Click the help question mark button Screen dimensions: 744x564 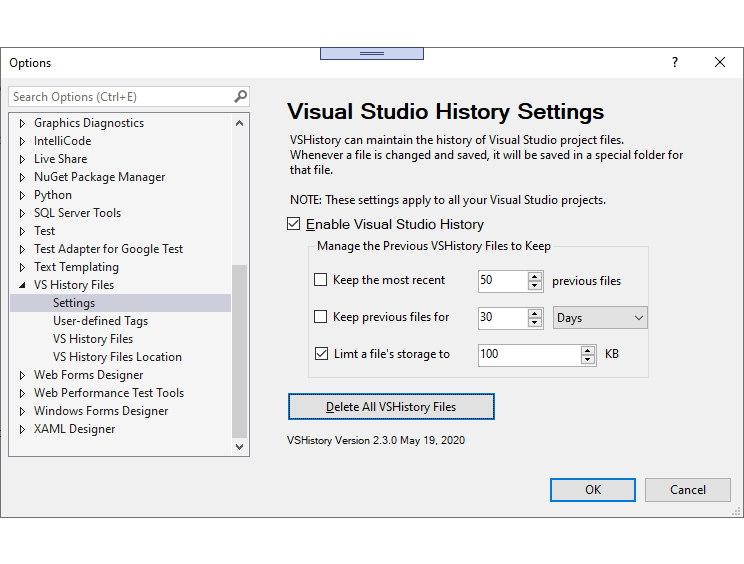[675, 62]
